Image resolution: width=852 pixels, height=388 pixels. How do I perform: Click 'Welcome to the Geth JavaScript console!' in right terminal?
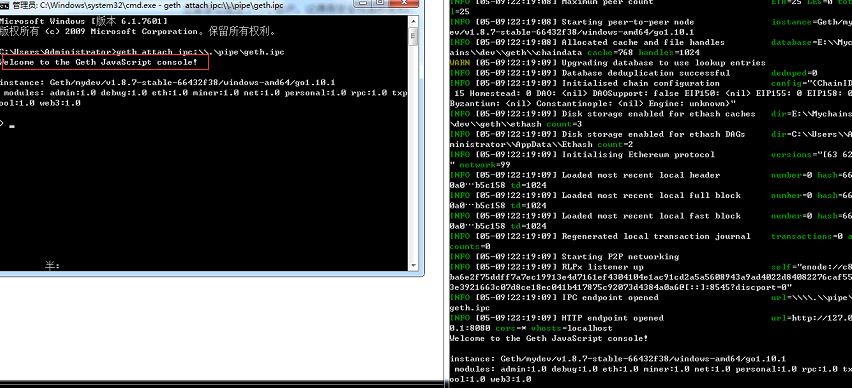tap(549, 338)
